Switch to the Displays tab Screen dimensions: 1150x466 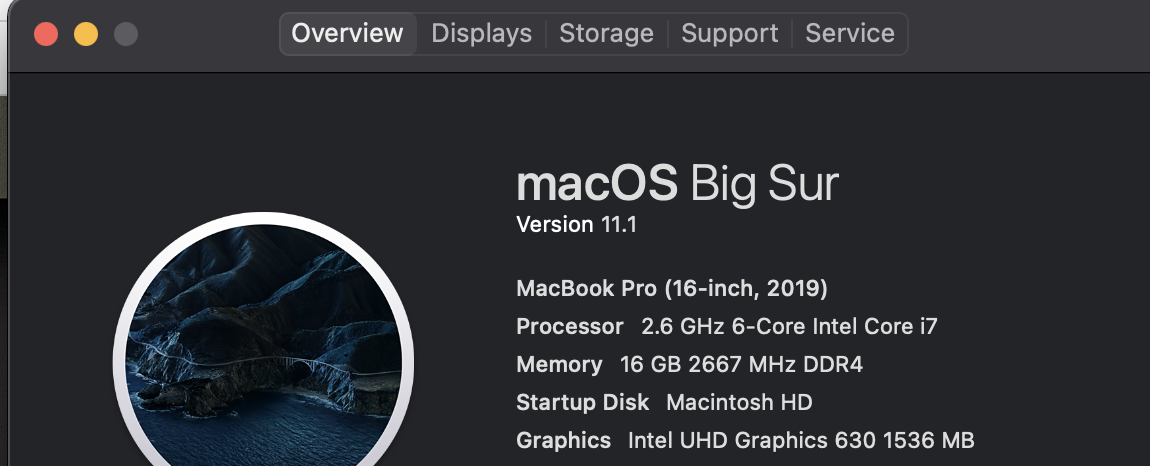coord(481,34)
